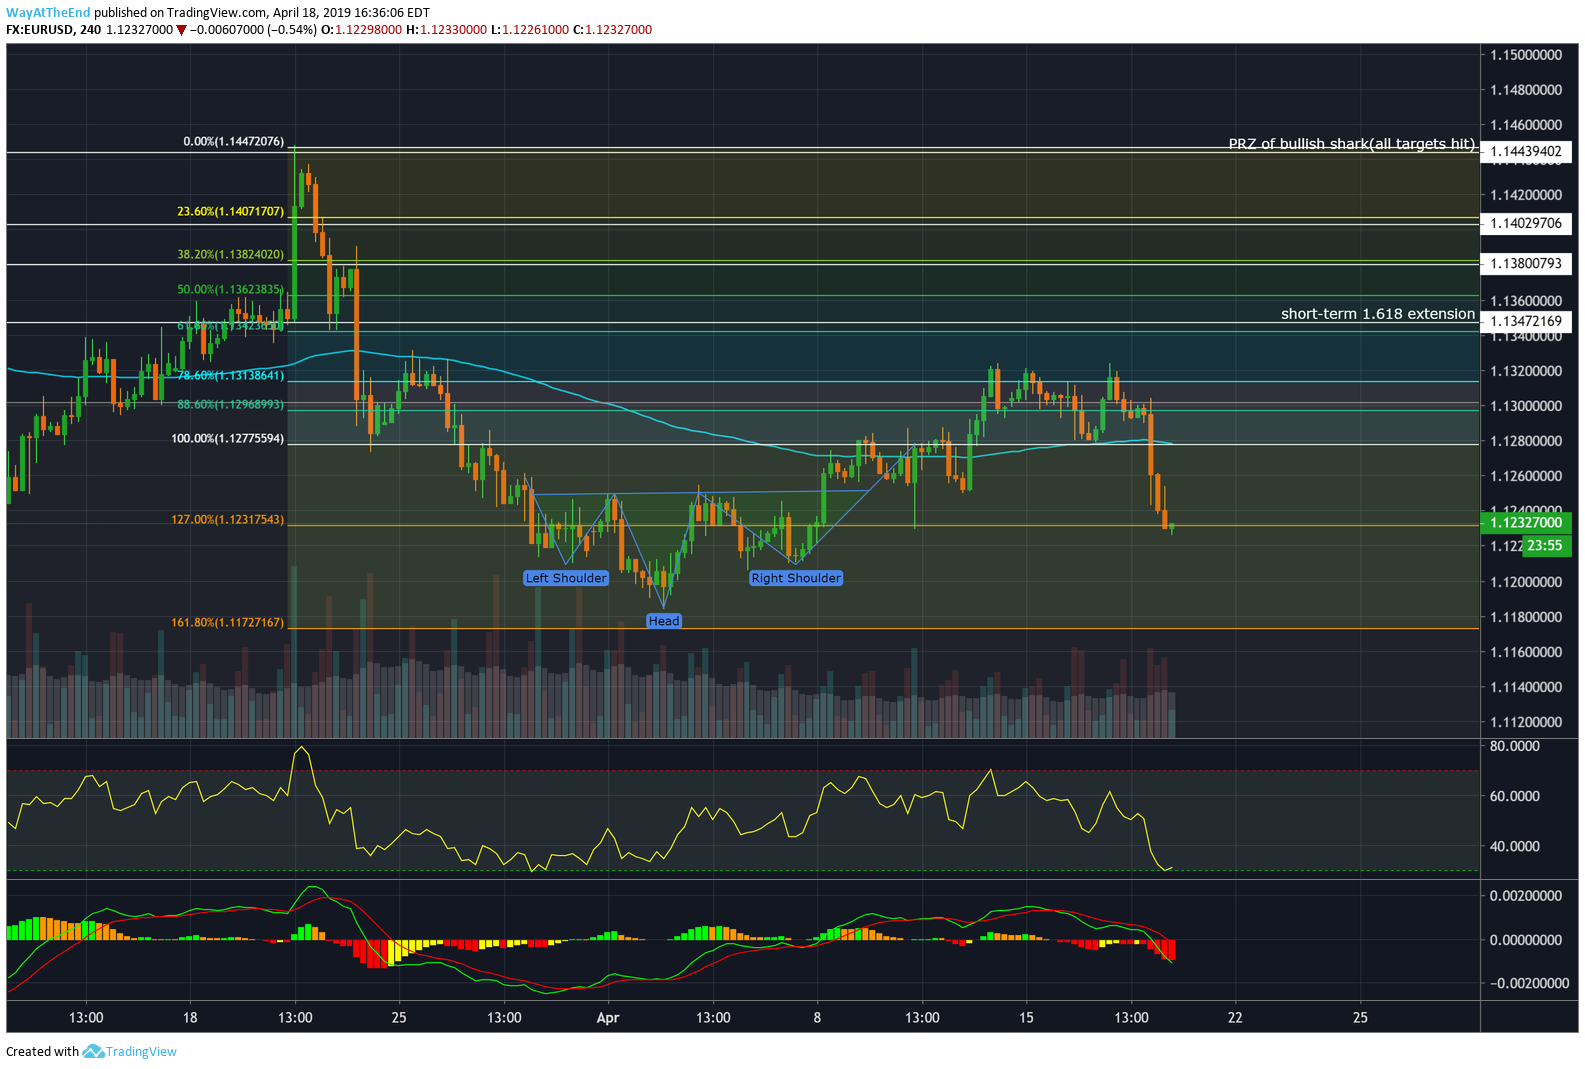Screen dimensions: 1585x1069
Task: Click the 1.13800793 price label
Action: pos(1526,264)
